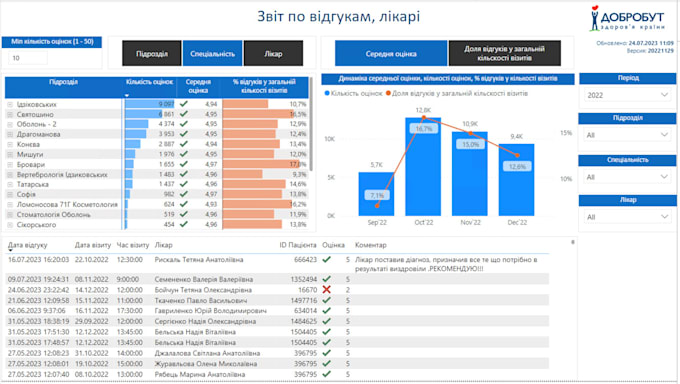Sort by ID Пацієнта column
The height and width of the screenshot is (384, 680).
[298, 245]
